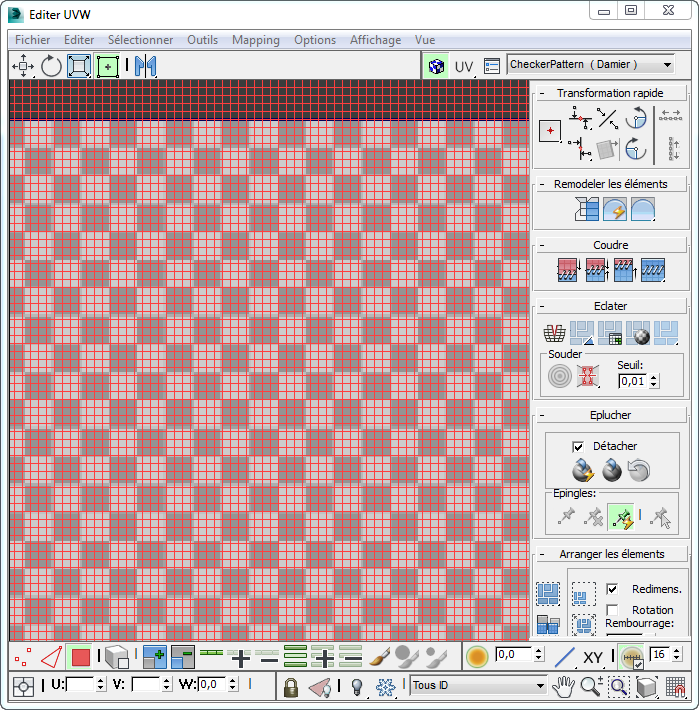699x710 pixels.
Task: Switch to vertex sub-object mode
Action: pyautogui.click(x=23, y=657)
